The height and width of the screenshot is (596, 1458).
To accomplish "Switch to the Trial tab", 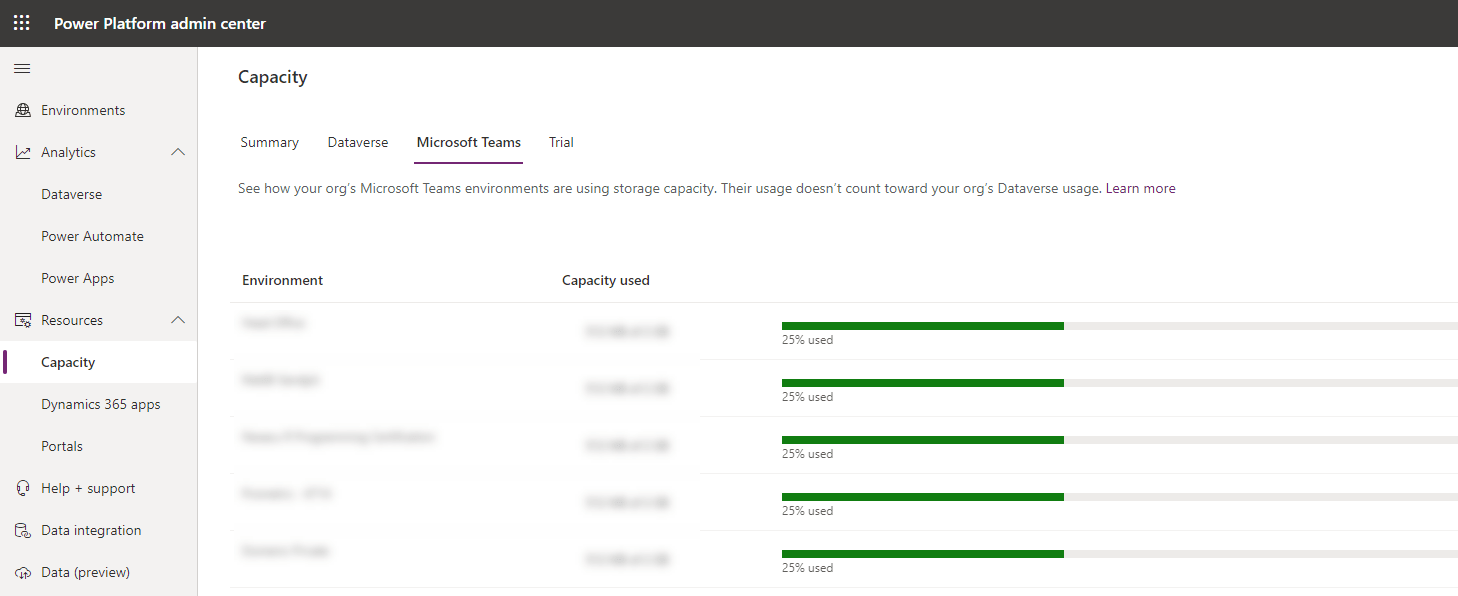I will click(x=561, y=142).
